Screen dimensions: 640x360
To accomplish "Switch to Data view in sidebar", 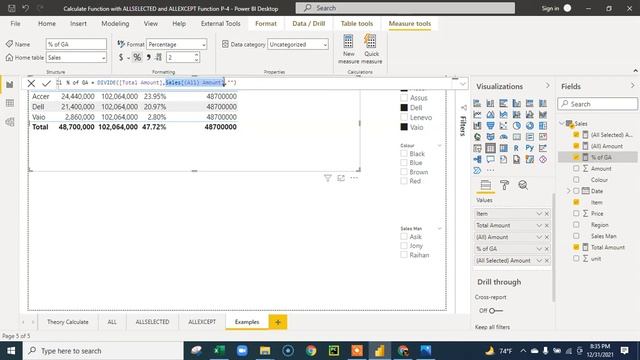I will point(10,103).
